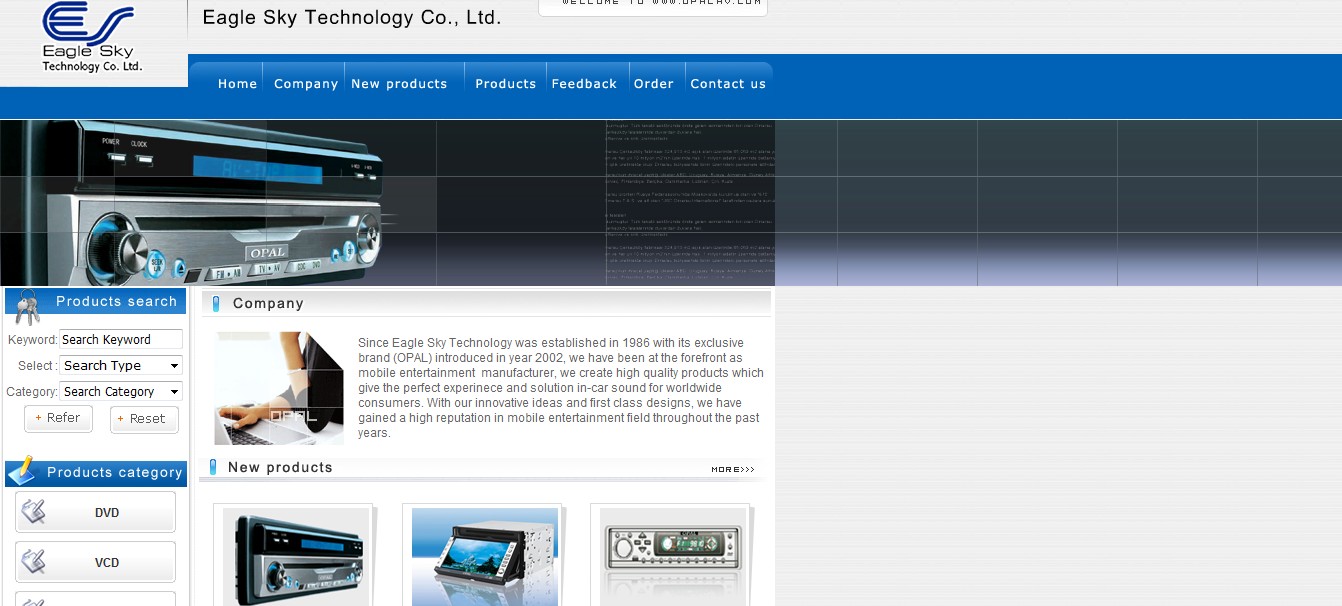Click the Search Keyword input field

[x=121, y=340]
